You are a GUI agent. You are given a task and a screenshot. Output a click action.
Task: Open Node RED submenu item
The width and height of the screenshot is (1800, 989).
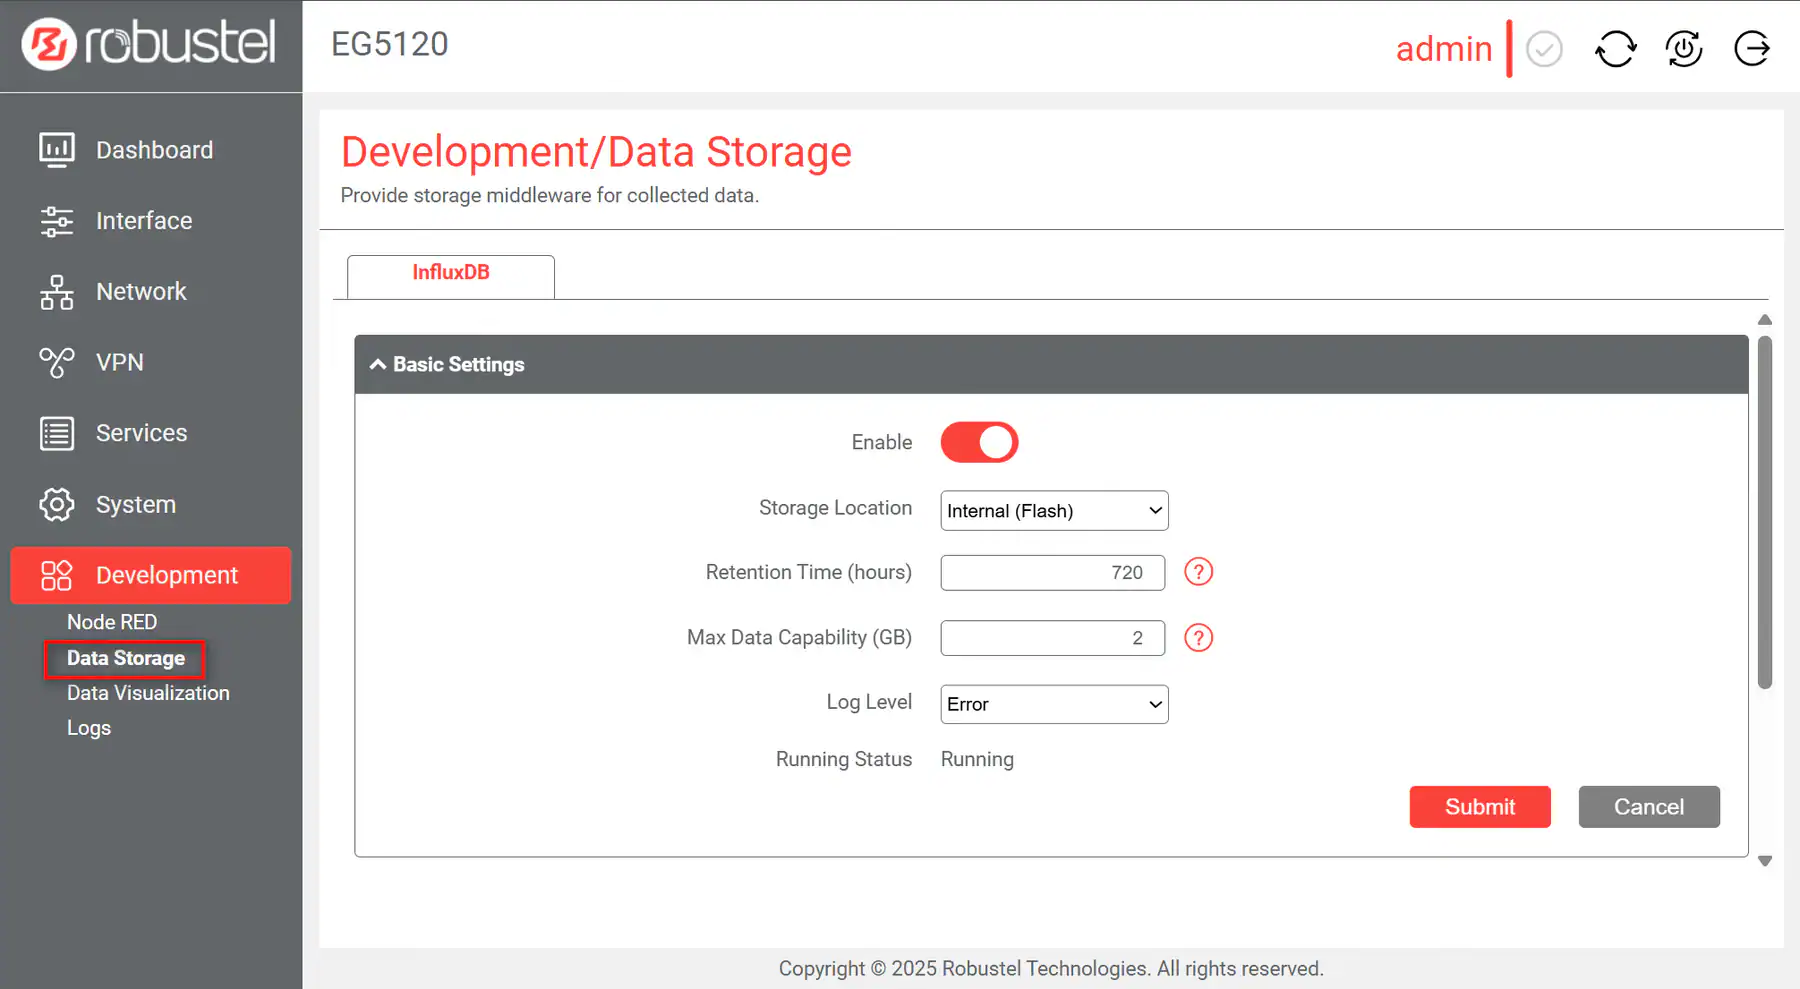point(112,622)
